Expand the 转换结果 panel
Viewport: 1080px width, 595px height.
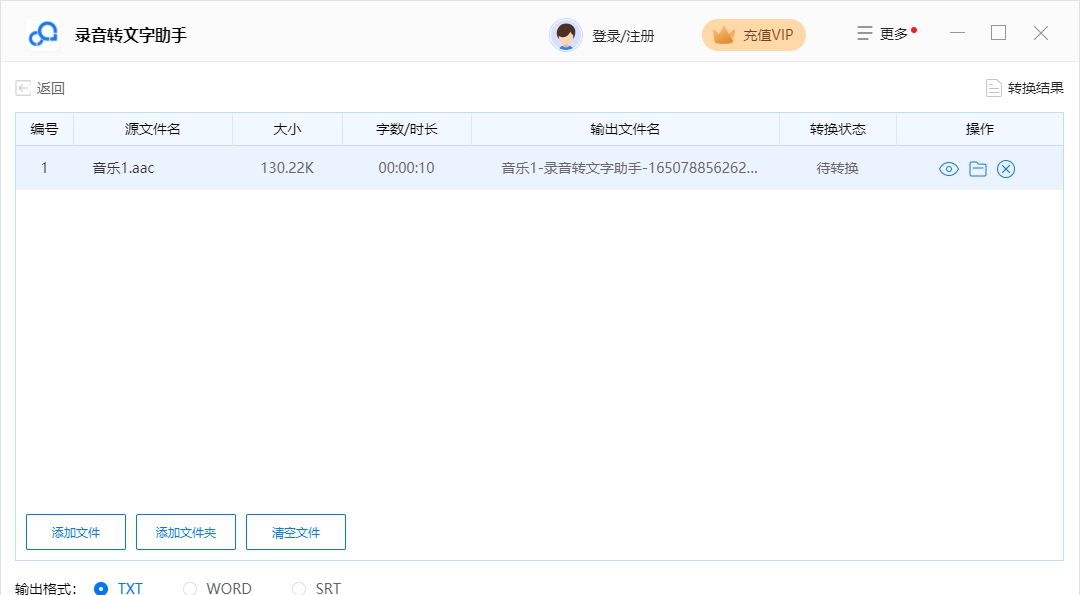click(1031, 88)
